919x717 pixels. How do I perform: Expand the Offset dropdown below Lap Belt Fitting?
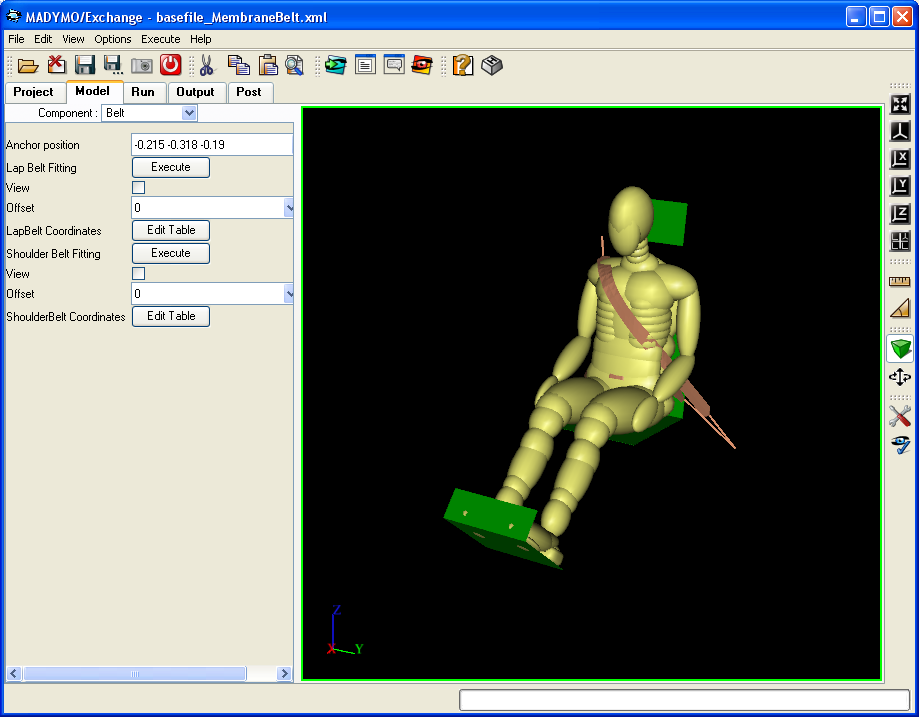tap(289, 208)
